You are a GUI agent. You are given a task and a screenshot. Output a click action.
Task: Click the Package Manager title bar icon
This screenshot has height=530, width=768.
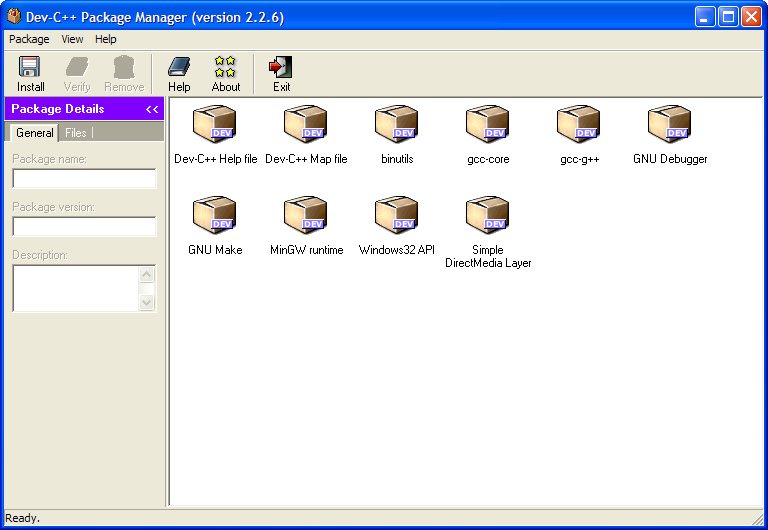pyautogui.click(x=14, y=16)
